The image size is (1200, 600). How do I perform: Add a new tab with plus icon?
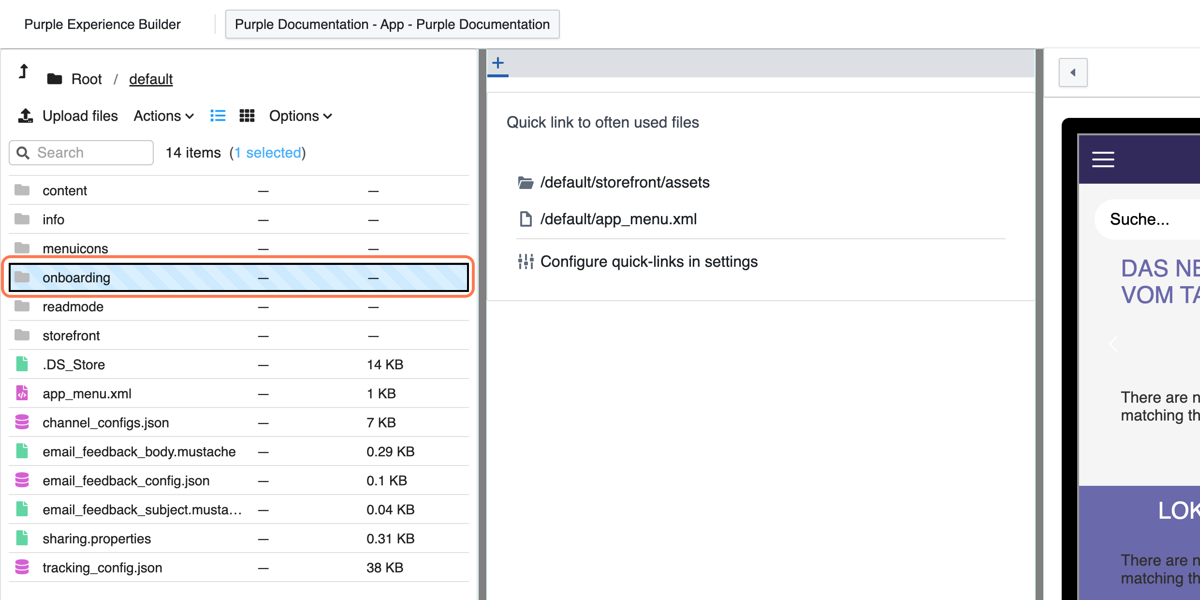point(498,63)
